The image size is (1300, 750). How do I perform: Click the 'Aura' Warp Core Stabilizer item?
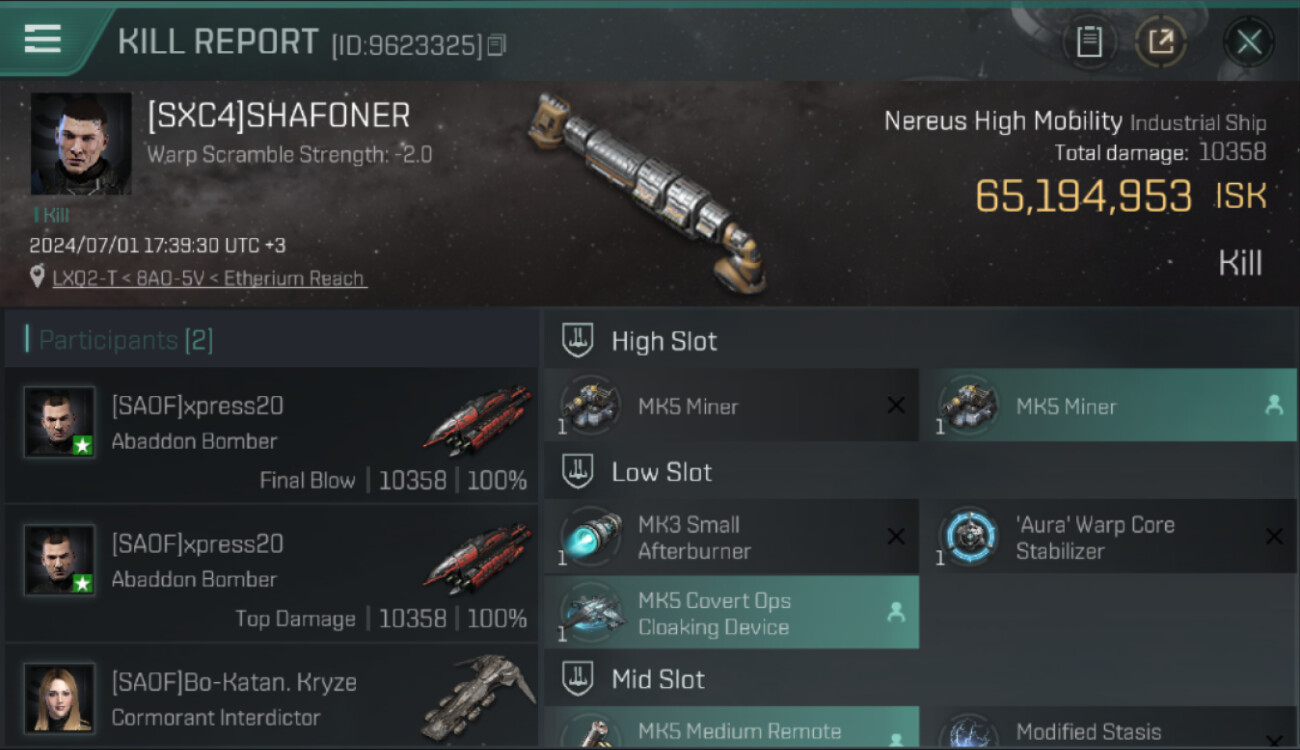coord(1108,537)
